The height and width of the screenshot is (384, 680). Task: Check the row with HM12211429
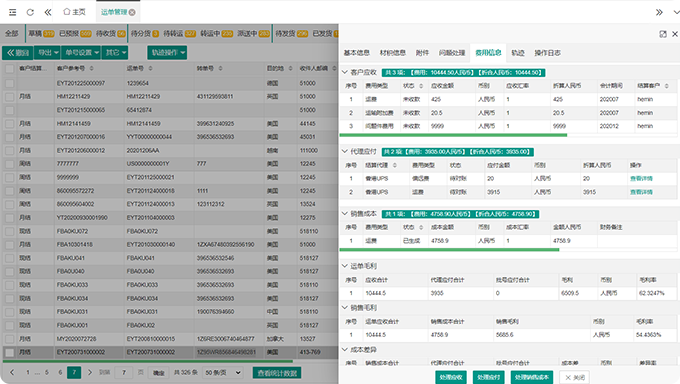pos(10,96)
